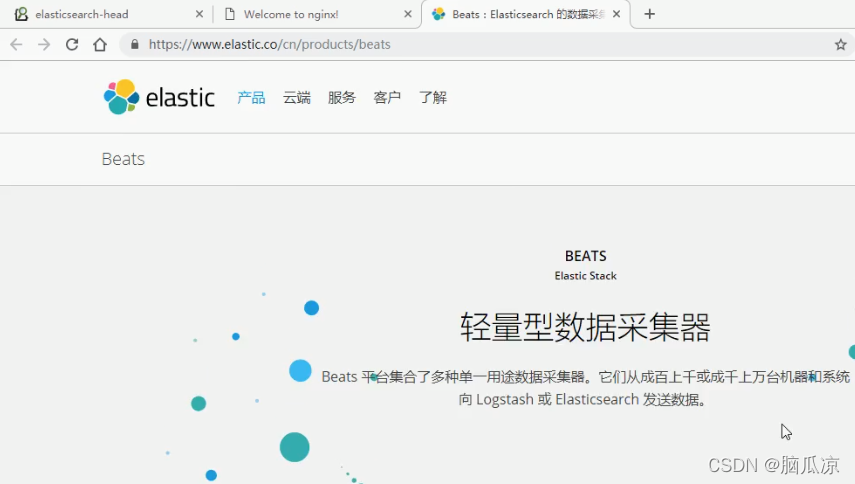View the site lock security info
This screenshot has width=855, height=484.
(135, 44)
